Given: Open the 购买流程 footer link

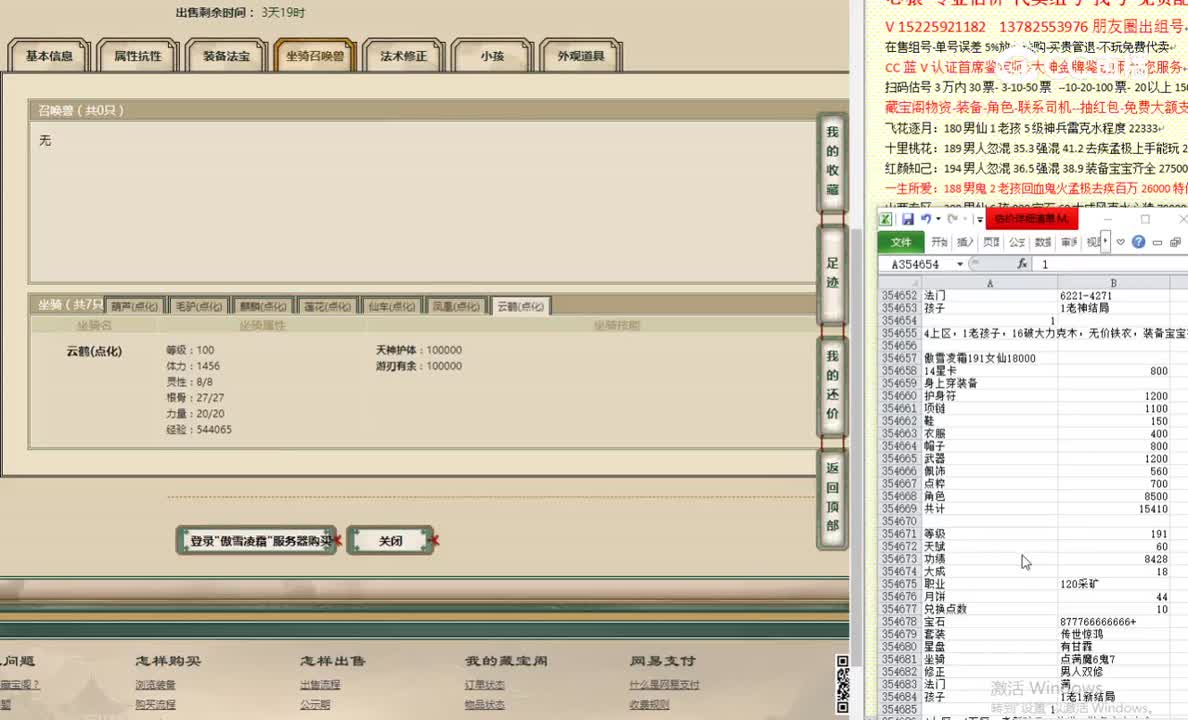Looking at the screenshot, I should (x=155, y=704).
